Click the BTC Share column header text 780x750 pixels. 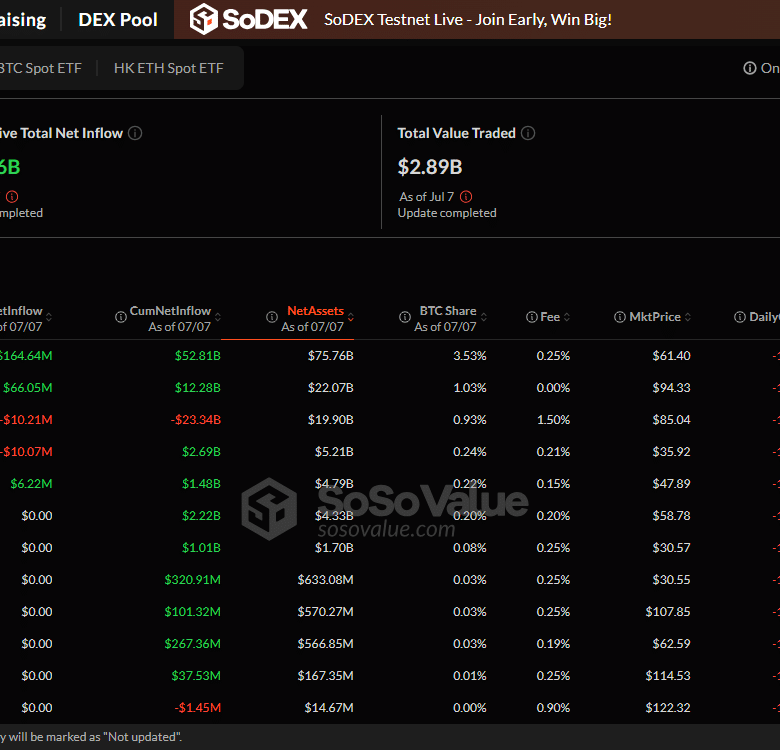tap(448, 311)
